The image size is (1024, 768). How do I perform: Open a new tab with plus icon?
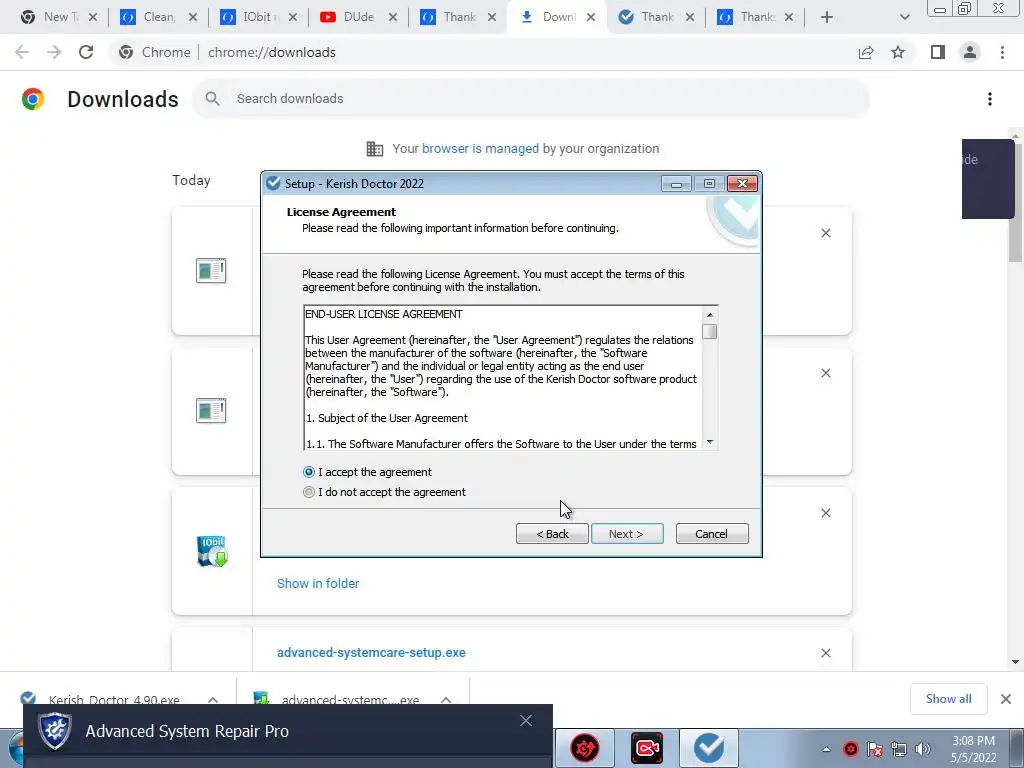click(827, 17)
